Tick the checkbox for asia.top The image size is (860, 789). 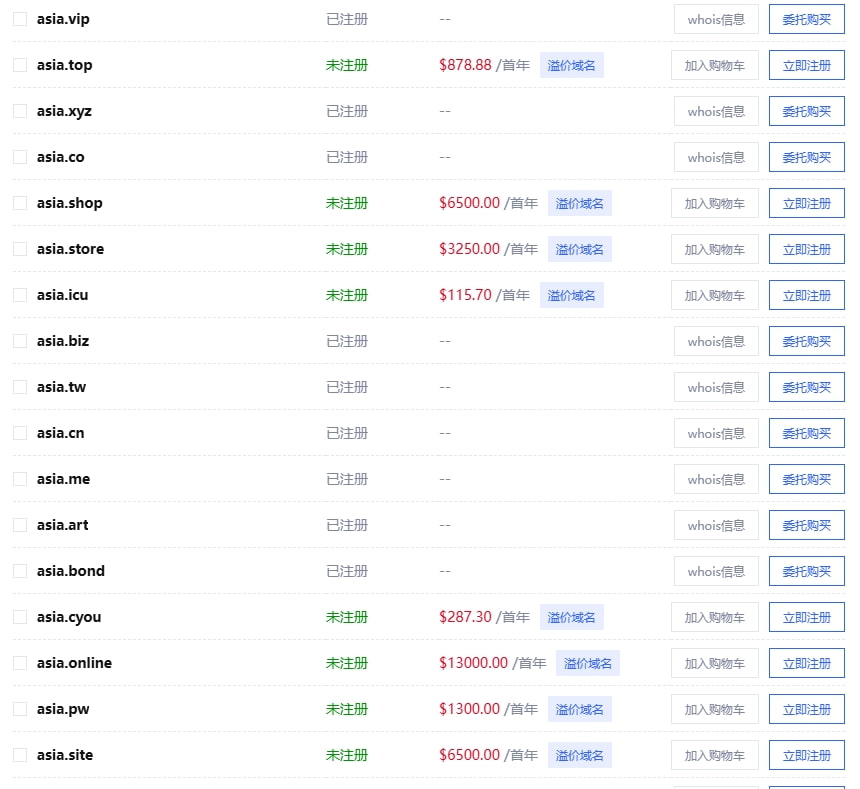click(x=20, y=65)
